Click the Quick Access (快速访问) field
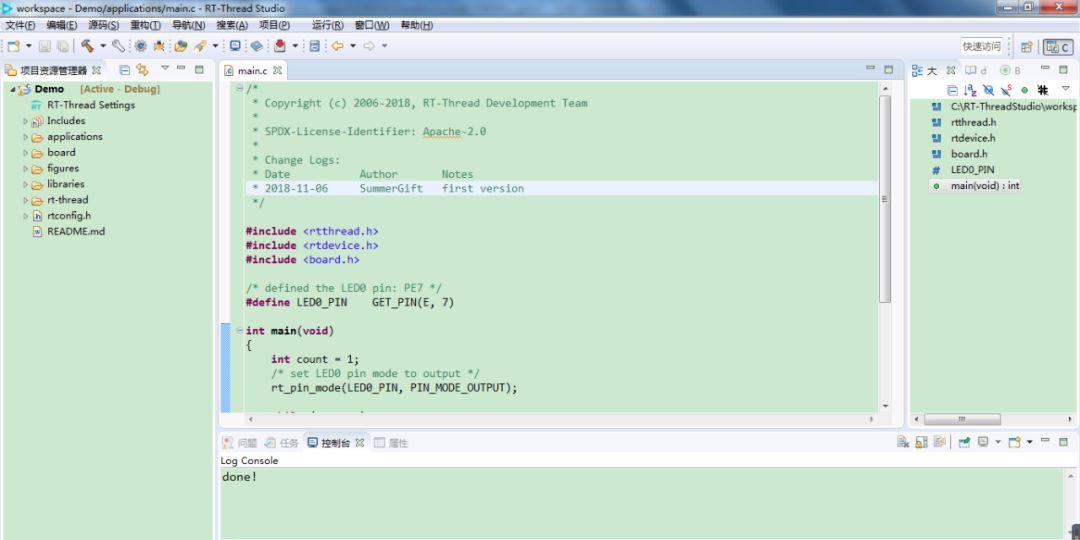 tap(982, 47)
